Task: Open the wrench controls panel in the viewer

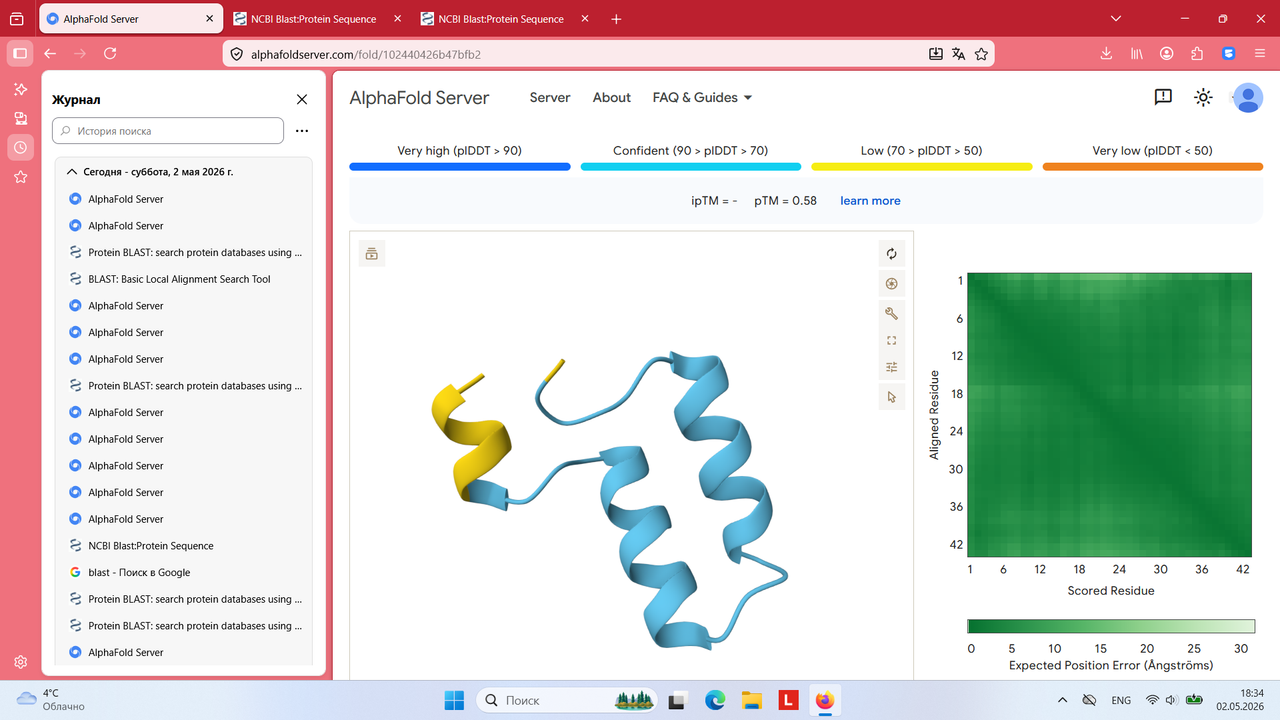Action: 891,313
